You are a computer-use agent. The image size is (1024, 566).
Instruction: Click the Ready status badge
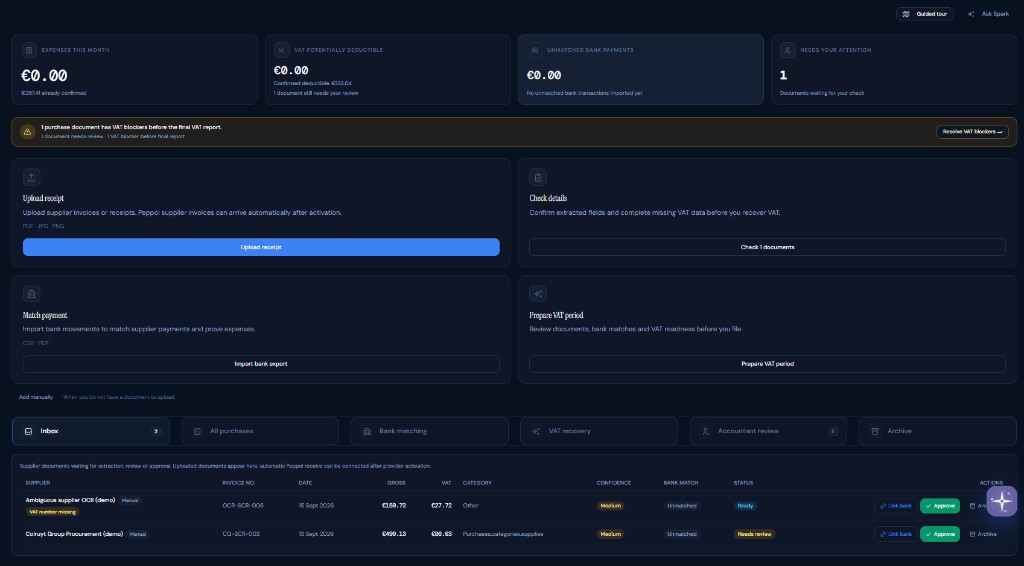click(744, 506)
